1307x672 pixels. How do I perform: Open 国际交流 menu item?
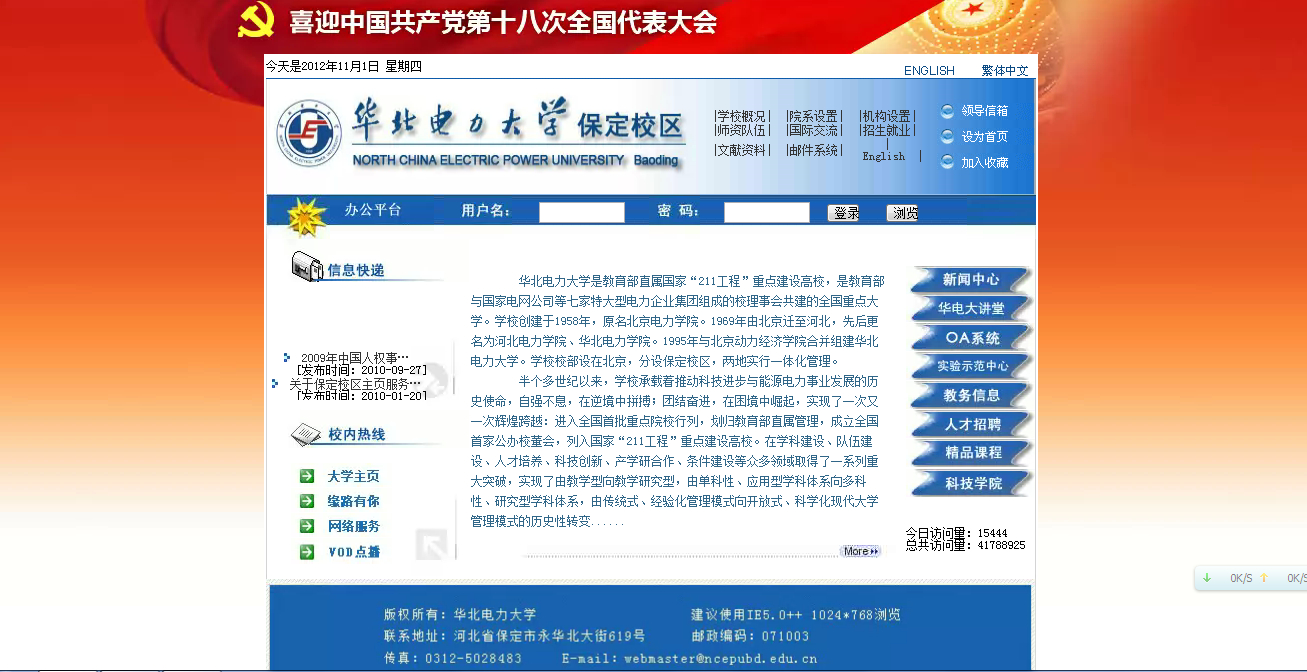coord(813,130)
